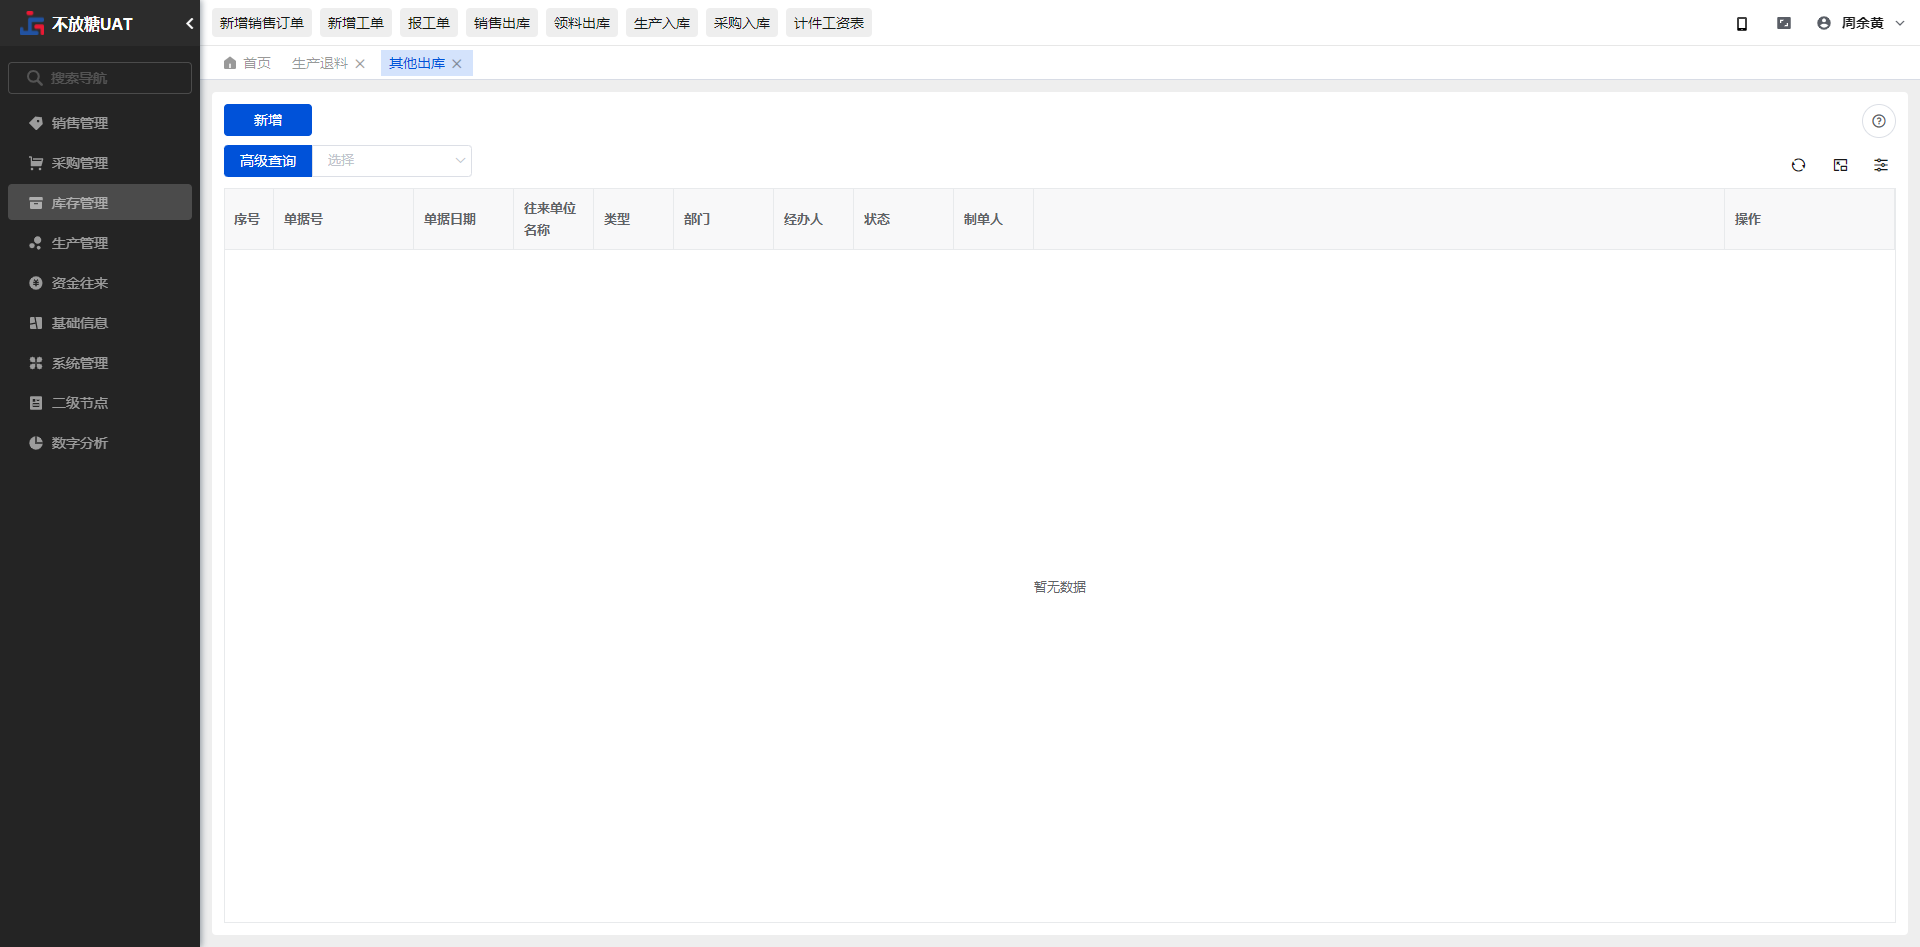Click the 高级查询 button
Screen dimensions: 1920x947
(x=268, y=161)
